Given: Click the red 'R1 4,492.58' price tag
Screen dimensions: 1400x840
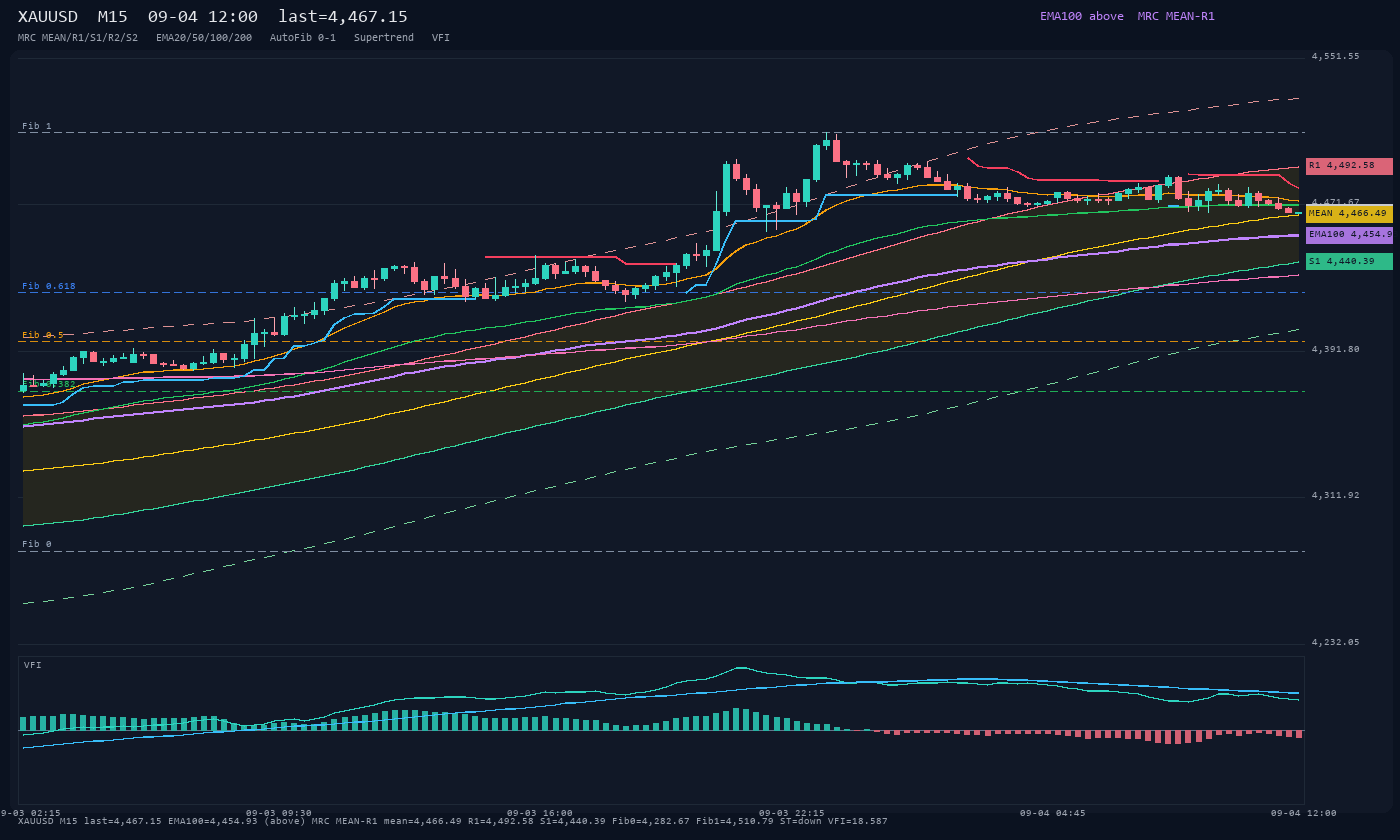Looking at the screenshot, I should pyautogui.click(x=1349, y=166).
